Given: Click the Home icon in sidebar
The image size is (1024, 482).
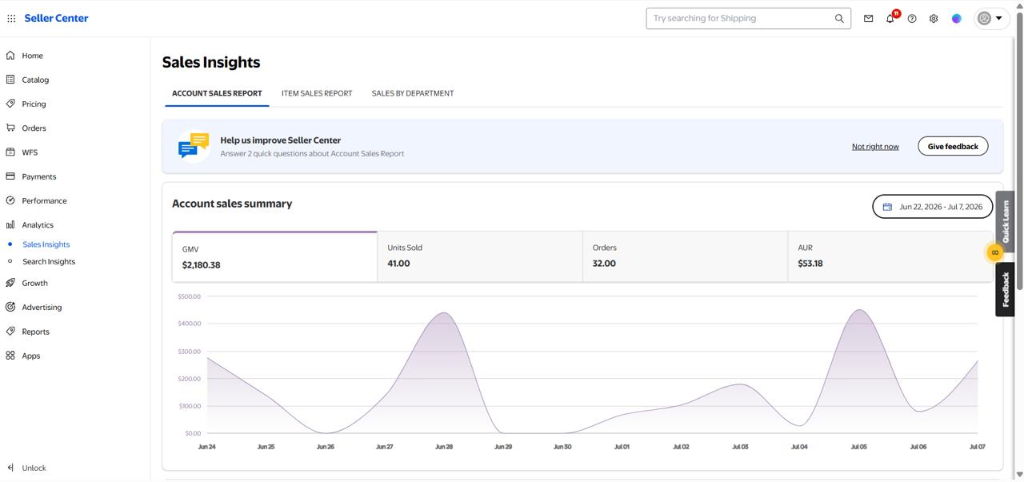Looking at the screenshot, I should [10, 56].
